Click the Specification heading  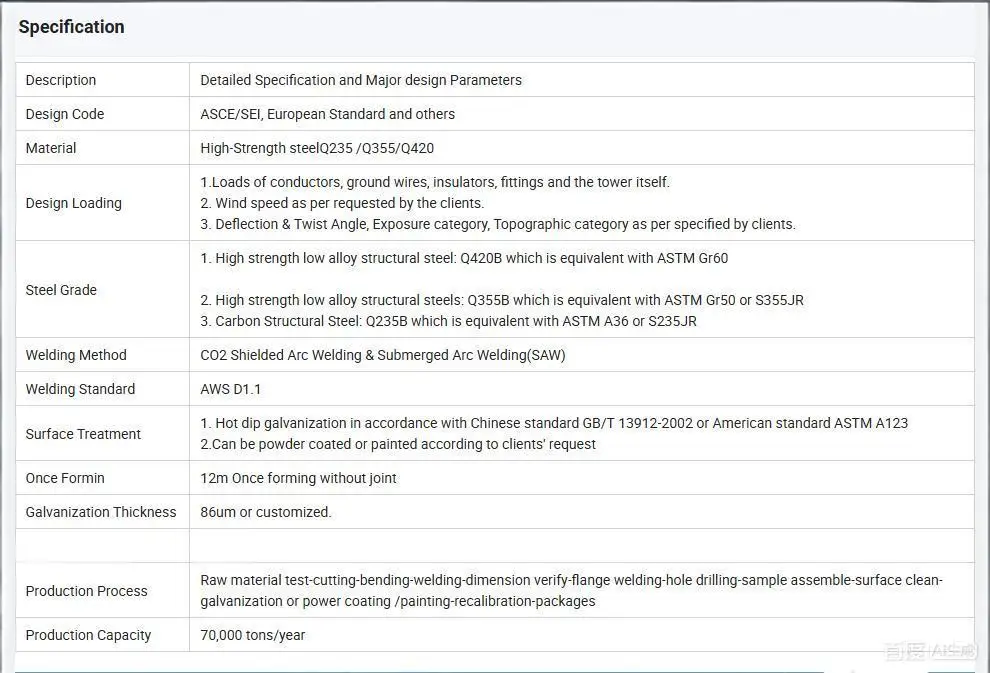(71, 27)
